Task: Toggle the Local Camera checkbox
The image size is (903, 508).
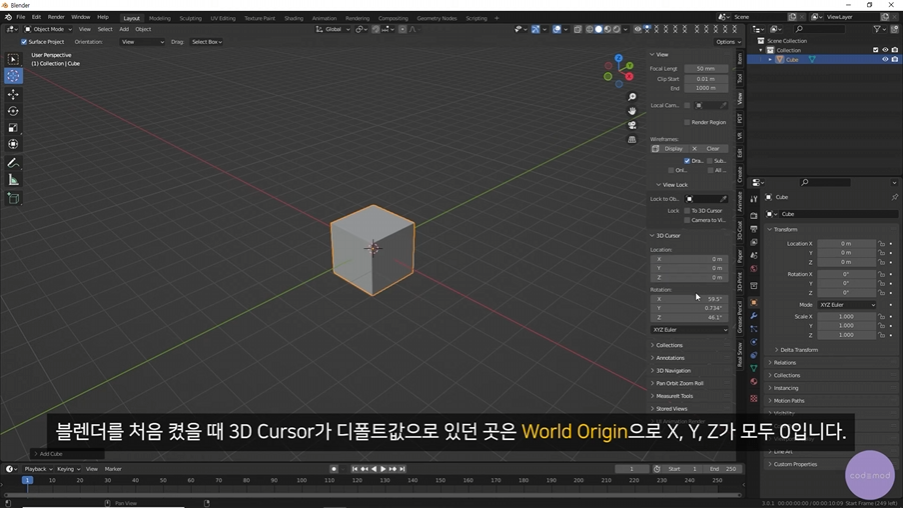Action: pos(686,105)
